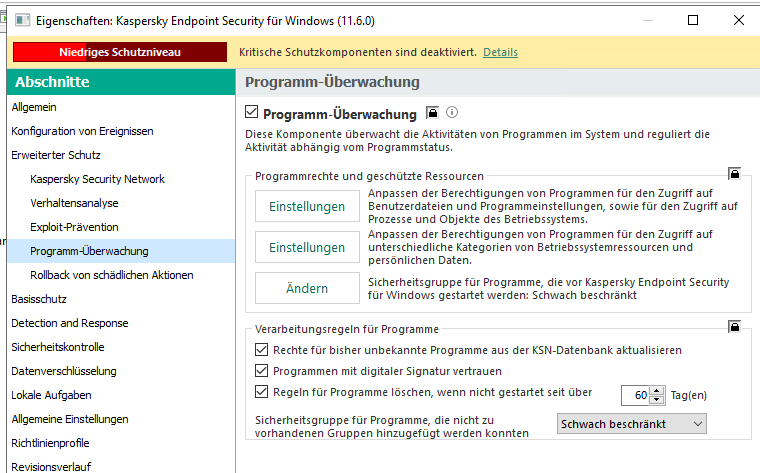Toggle lock for Verarbeitungsregeln für Programme
The height and width of the screenshot is (473, 760).
click(734, 327)
